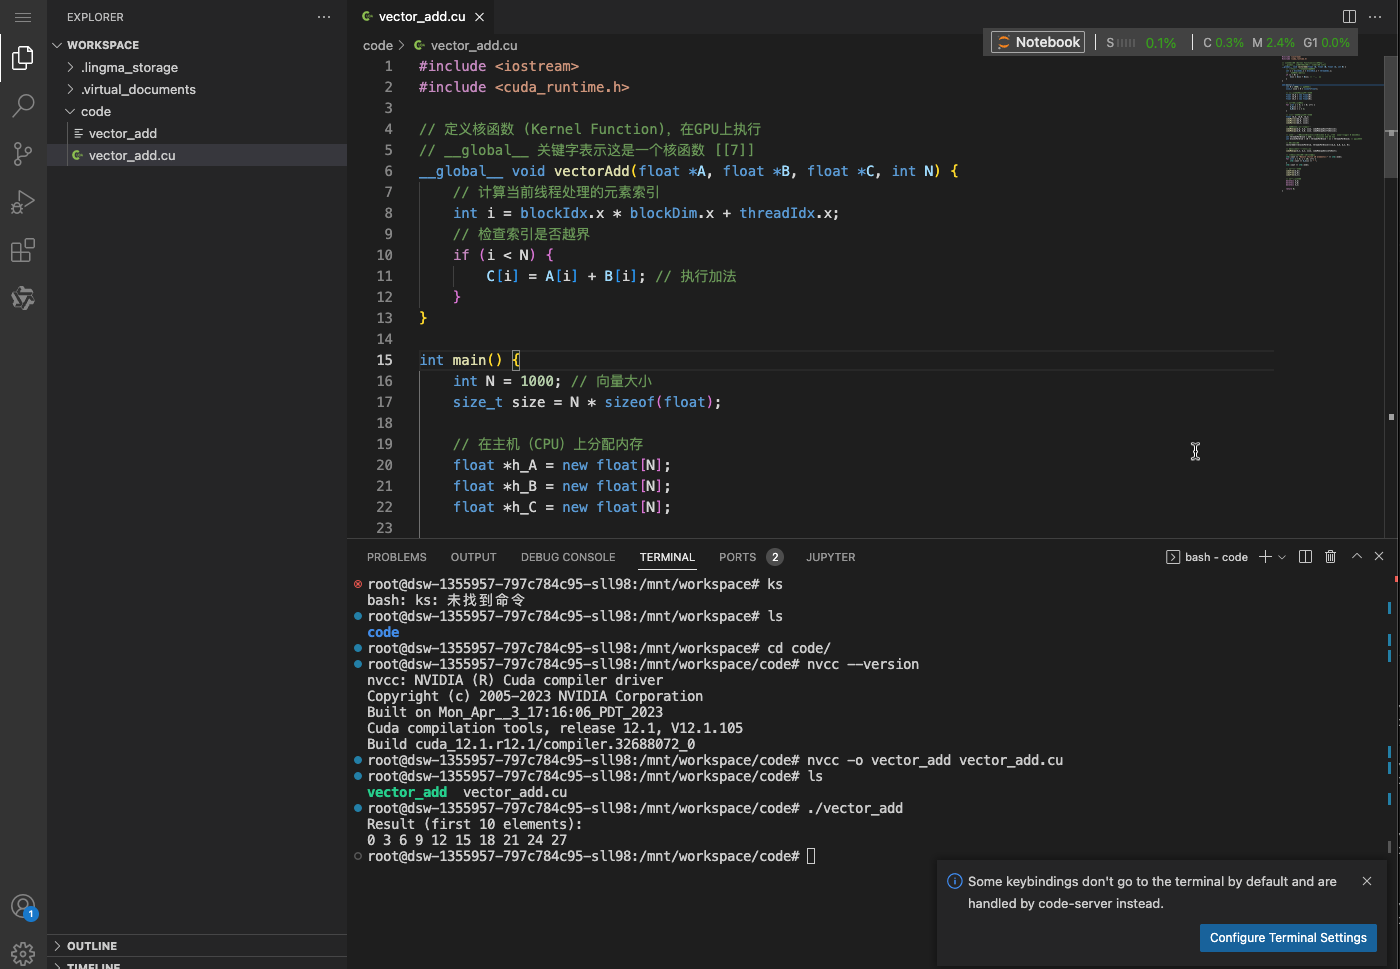Split the editor to the right
The width and height of the screenshot is (1400, 969).
coord(1349,16)
